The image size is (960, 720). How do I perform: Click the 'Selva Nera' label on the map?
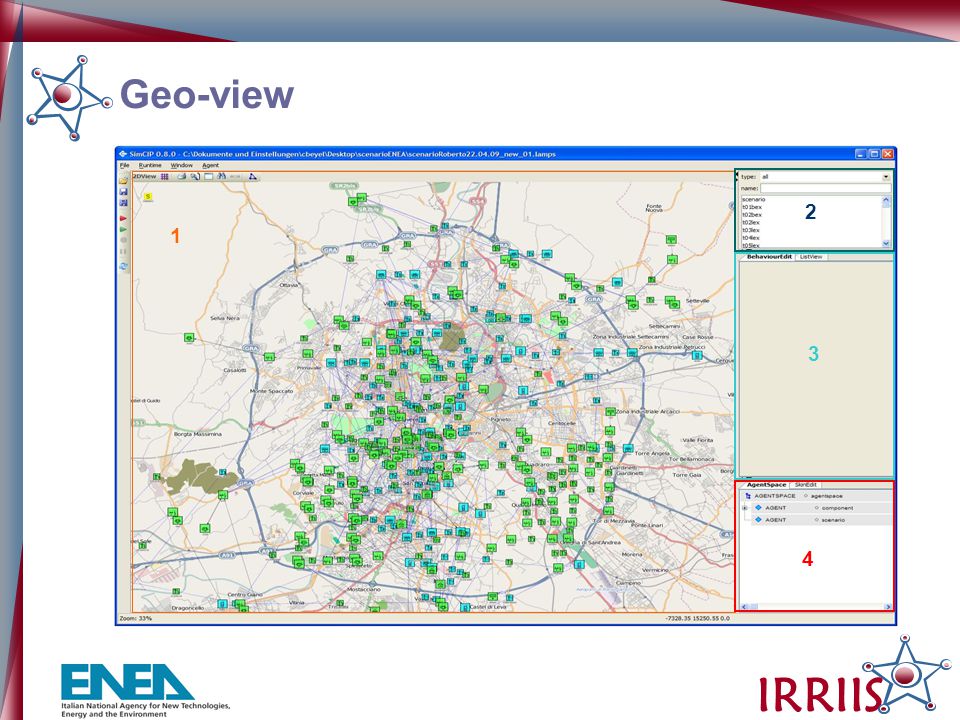pos(225,318)
